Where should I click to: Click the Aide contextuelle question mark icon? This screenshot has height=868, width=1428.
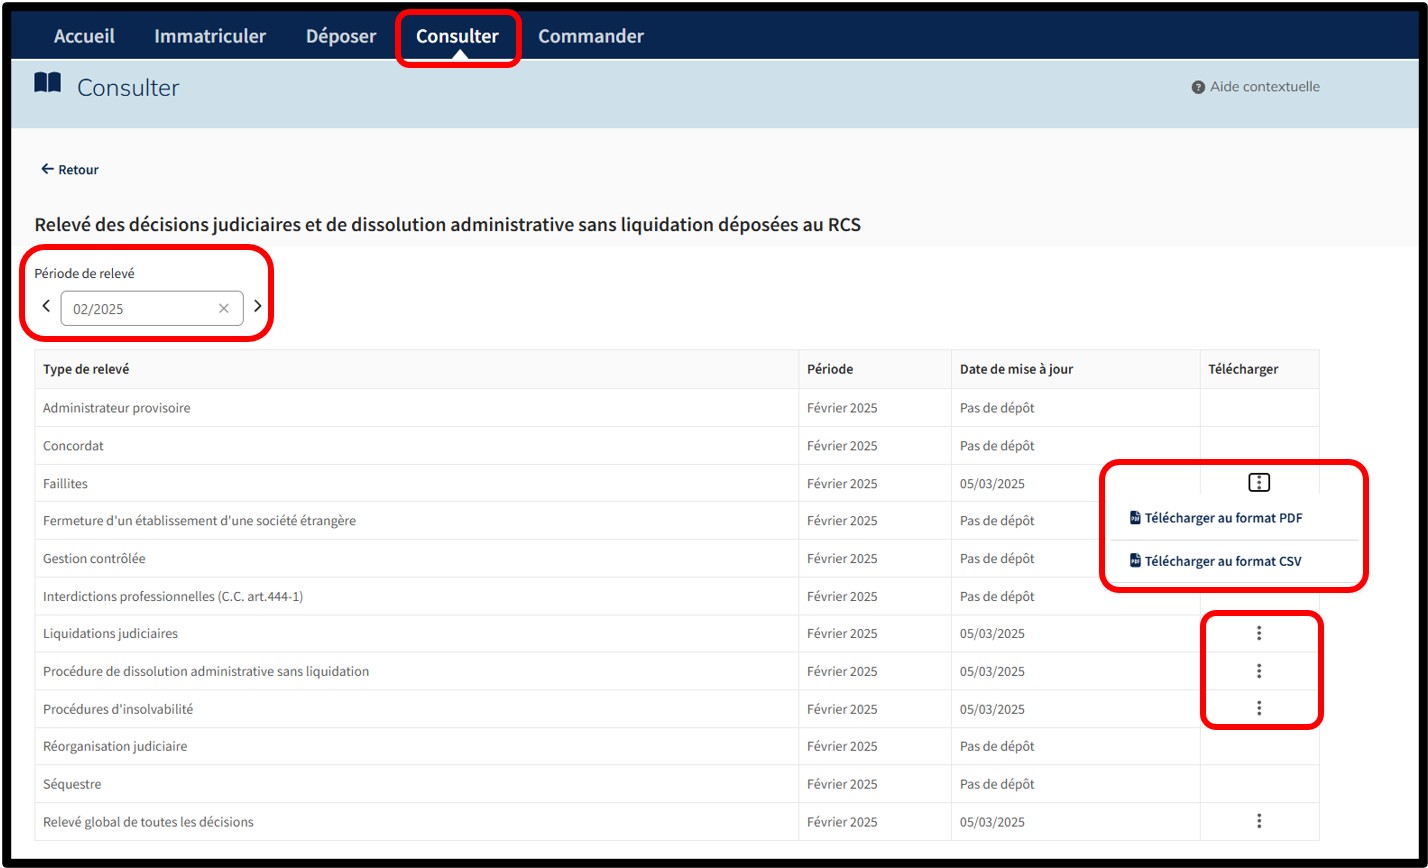coord(1197,87)
